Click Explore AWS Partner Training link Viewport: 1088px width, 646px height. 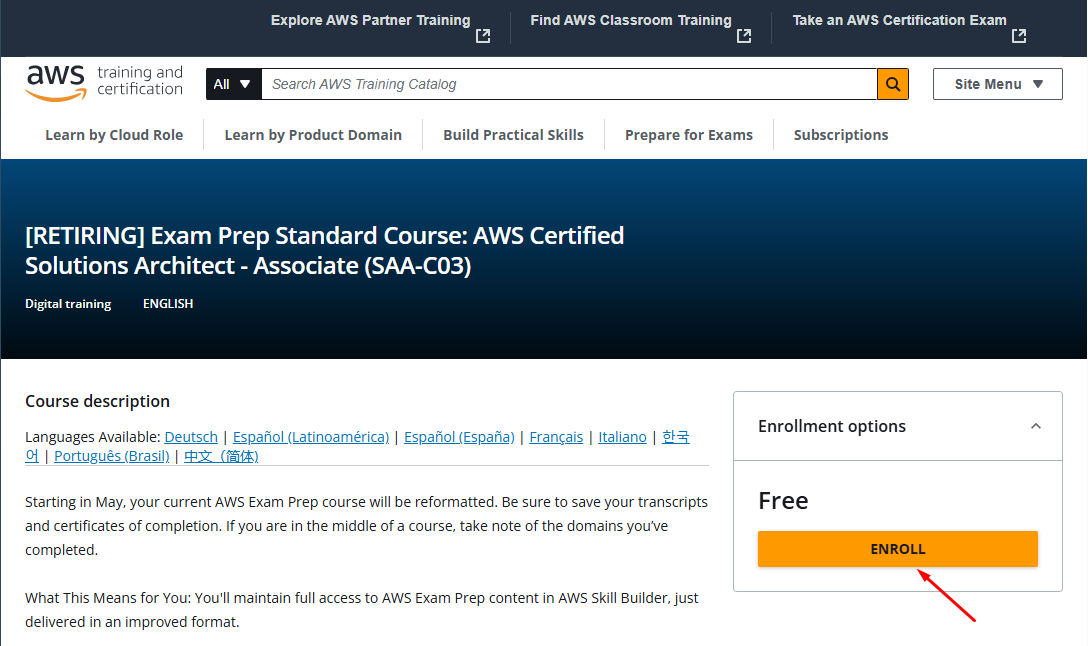pyautogui.click(x=371, y=20)
